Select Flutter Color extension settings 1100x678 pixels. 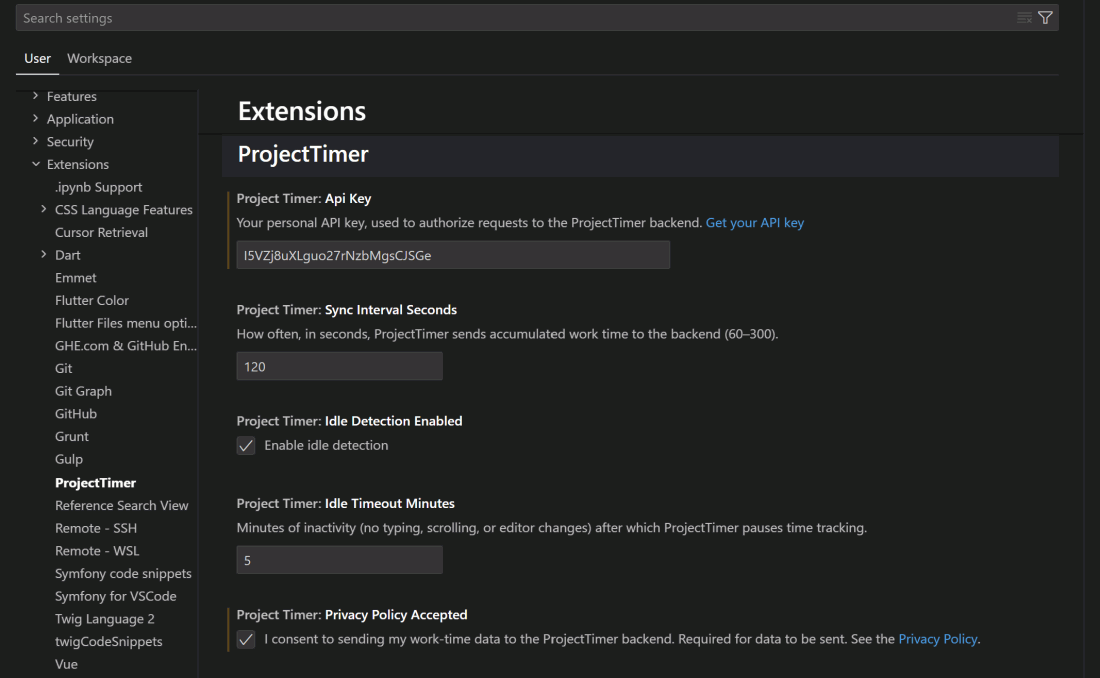pos(92,300)
